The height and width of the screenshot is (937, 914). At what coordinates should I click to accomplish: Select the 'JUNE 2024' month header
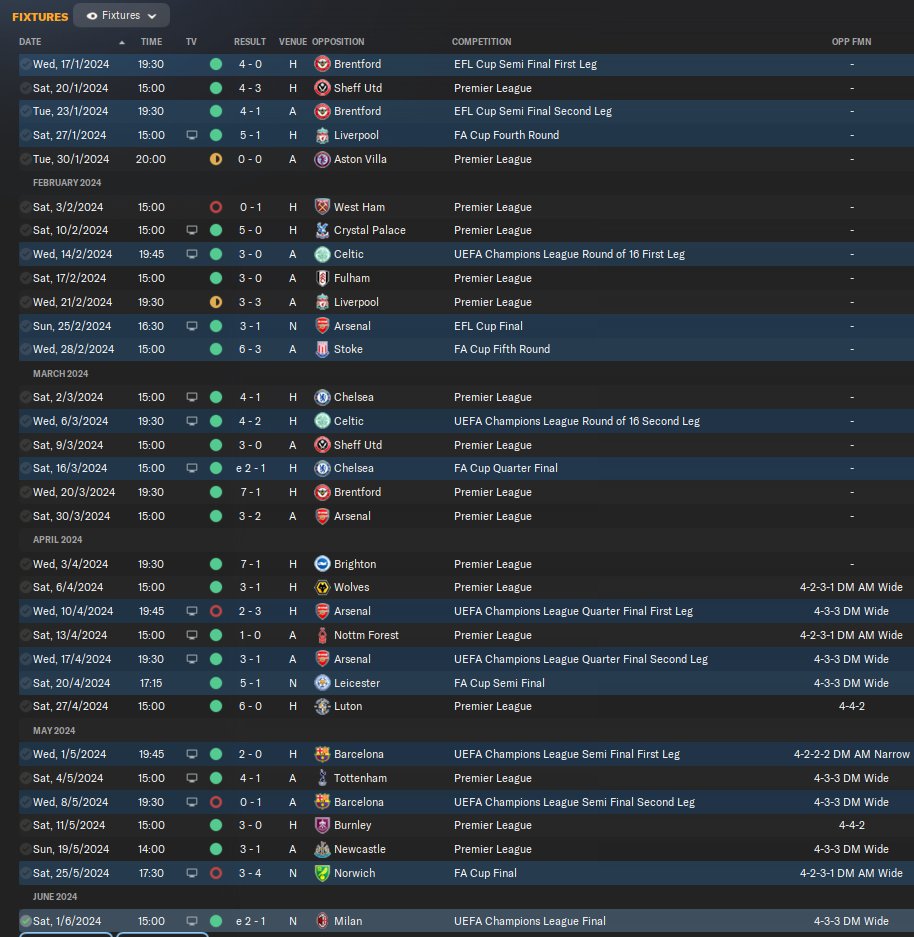(x=55, y=896)
